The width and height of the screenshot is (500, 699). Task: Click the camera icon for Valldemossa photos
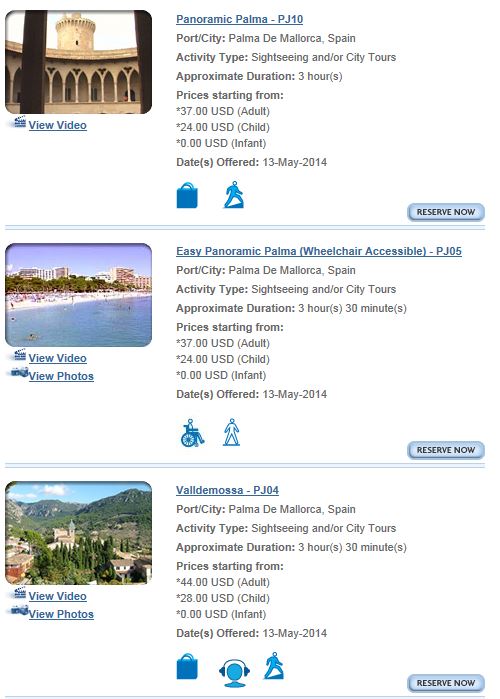(20, 610)
